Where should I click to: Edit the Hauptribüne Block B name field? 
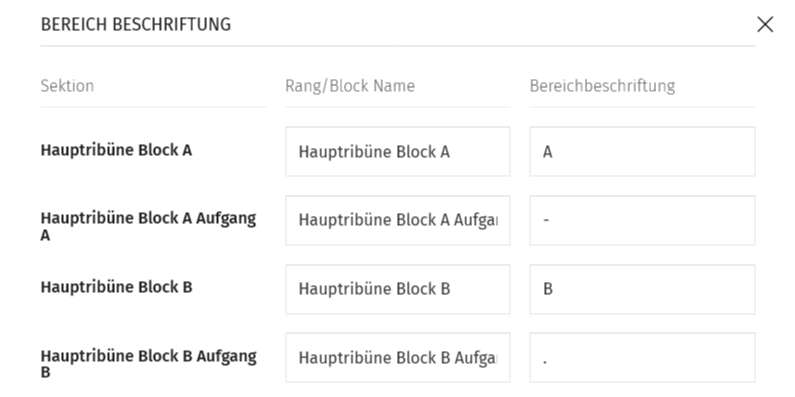(x=398, y=289)
